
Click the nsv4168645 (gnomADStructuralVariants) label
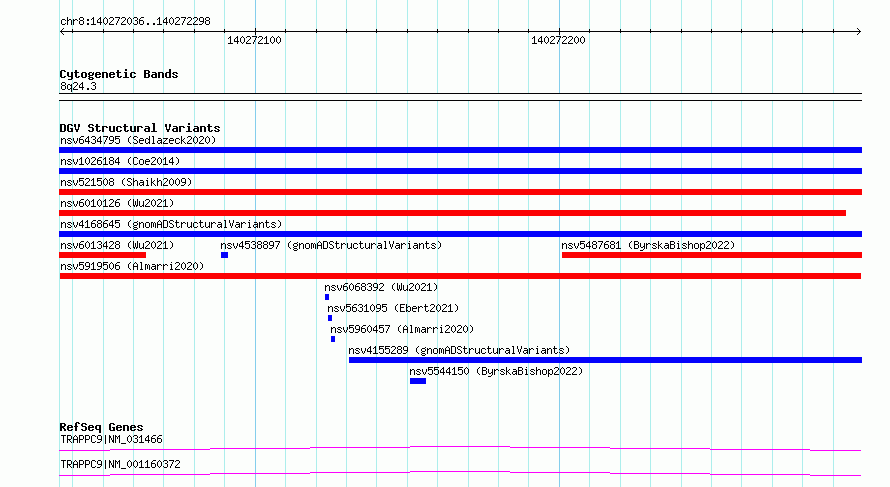(171, 224)
